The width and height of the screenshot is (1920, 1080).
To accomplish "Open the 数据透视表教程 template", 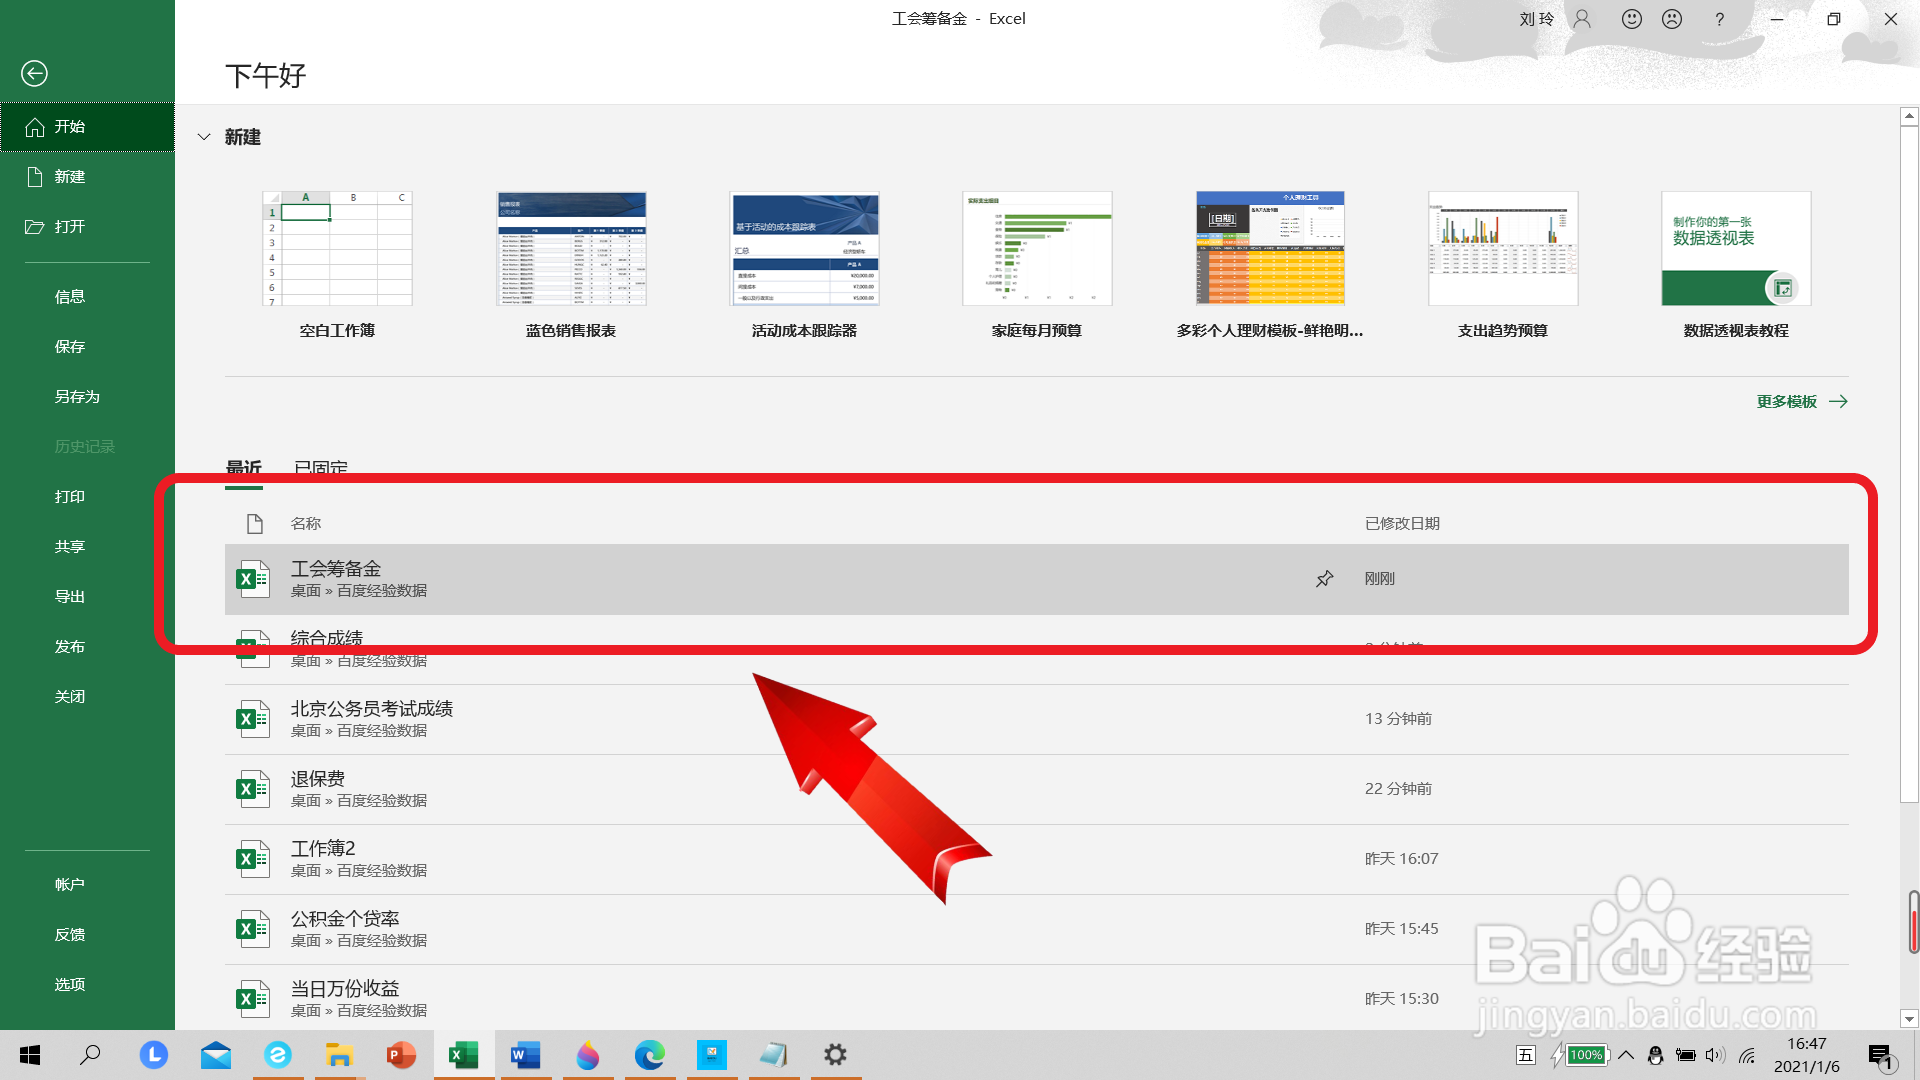I will (1736, 249).
